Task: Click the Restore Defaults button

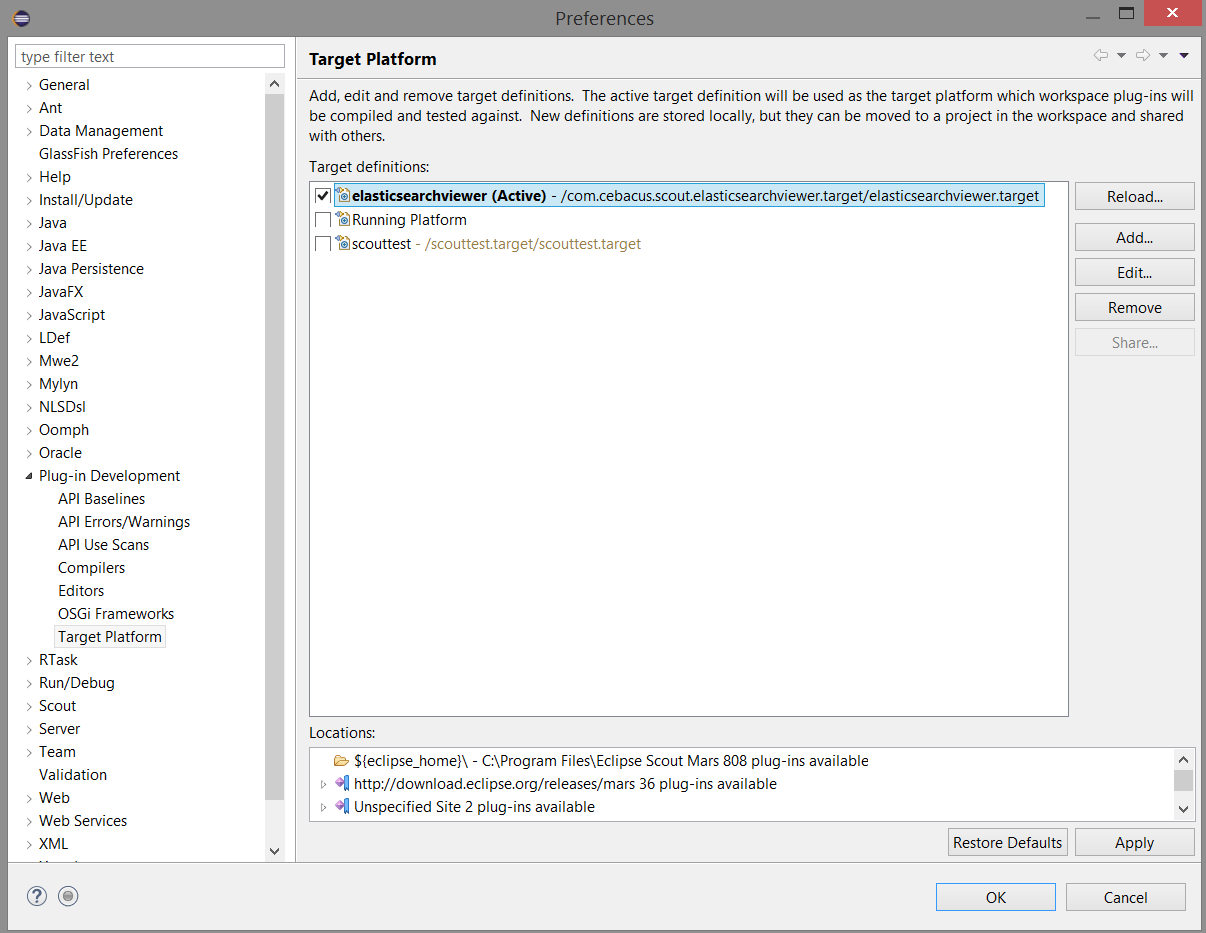Action: pyautogui.click(x=1007, y=843)
